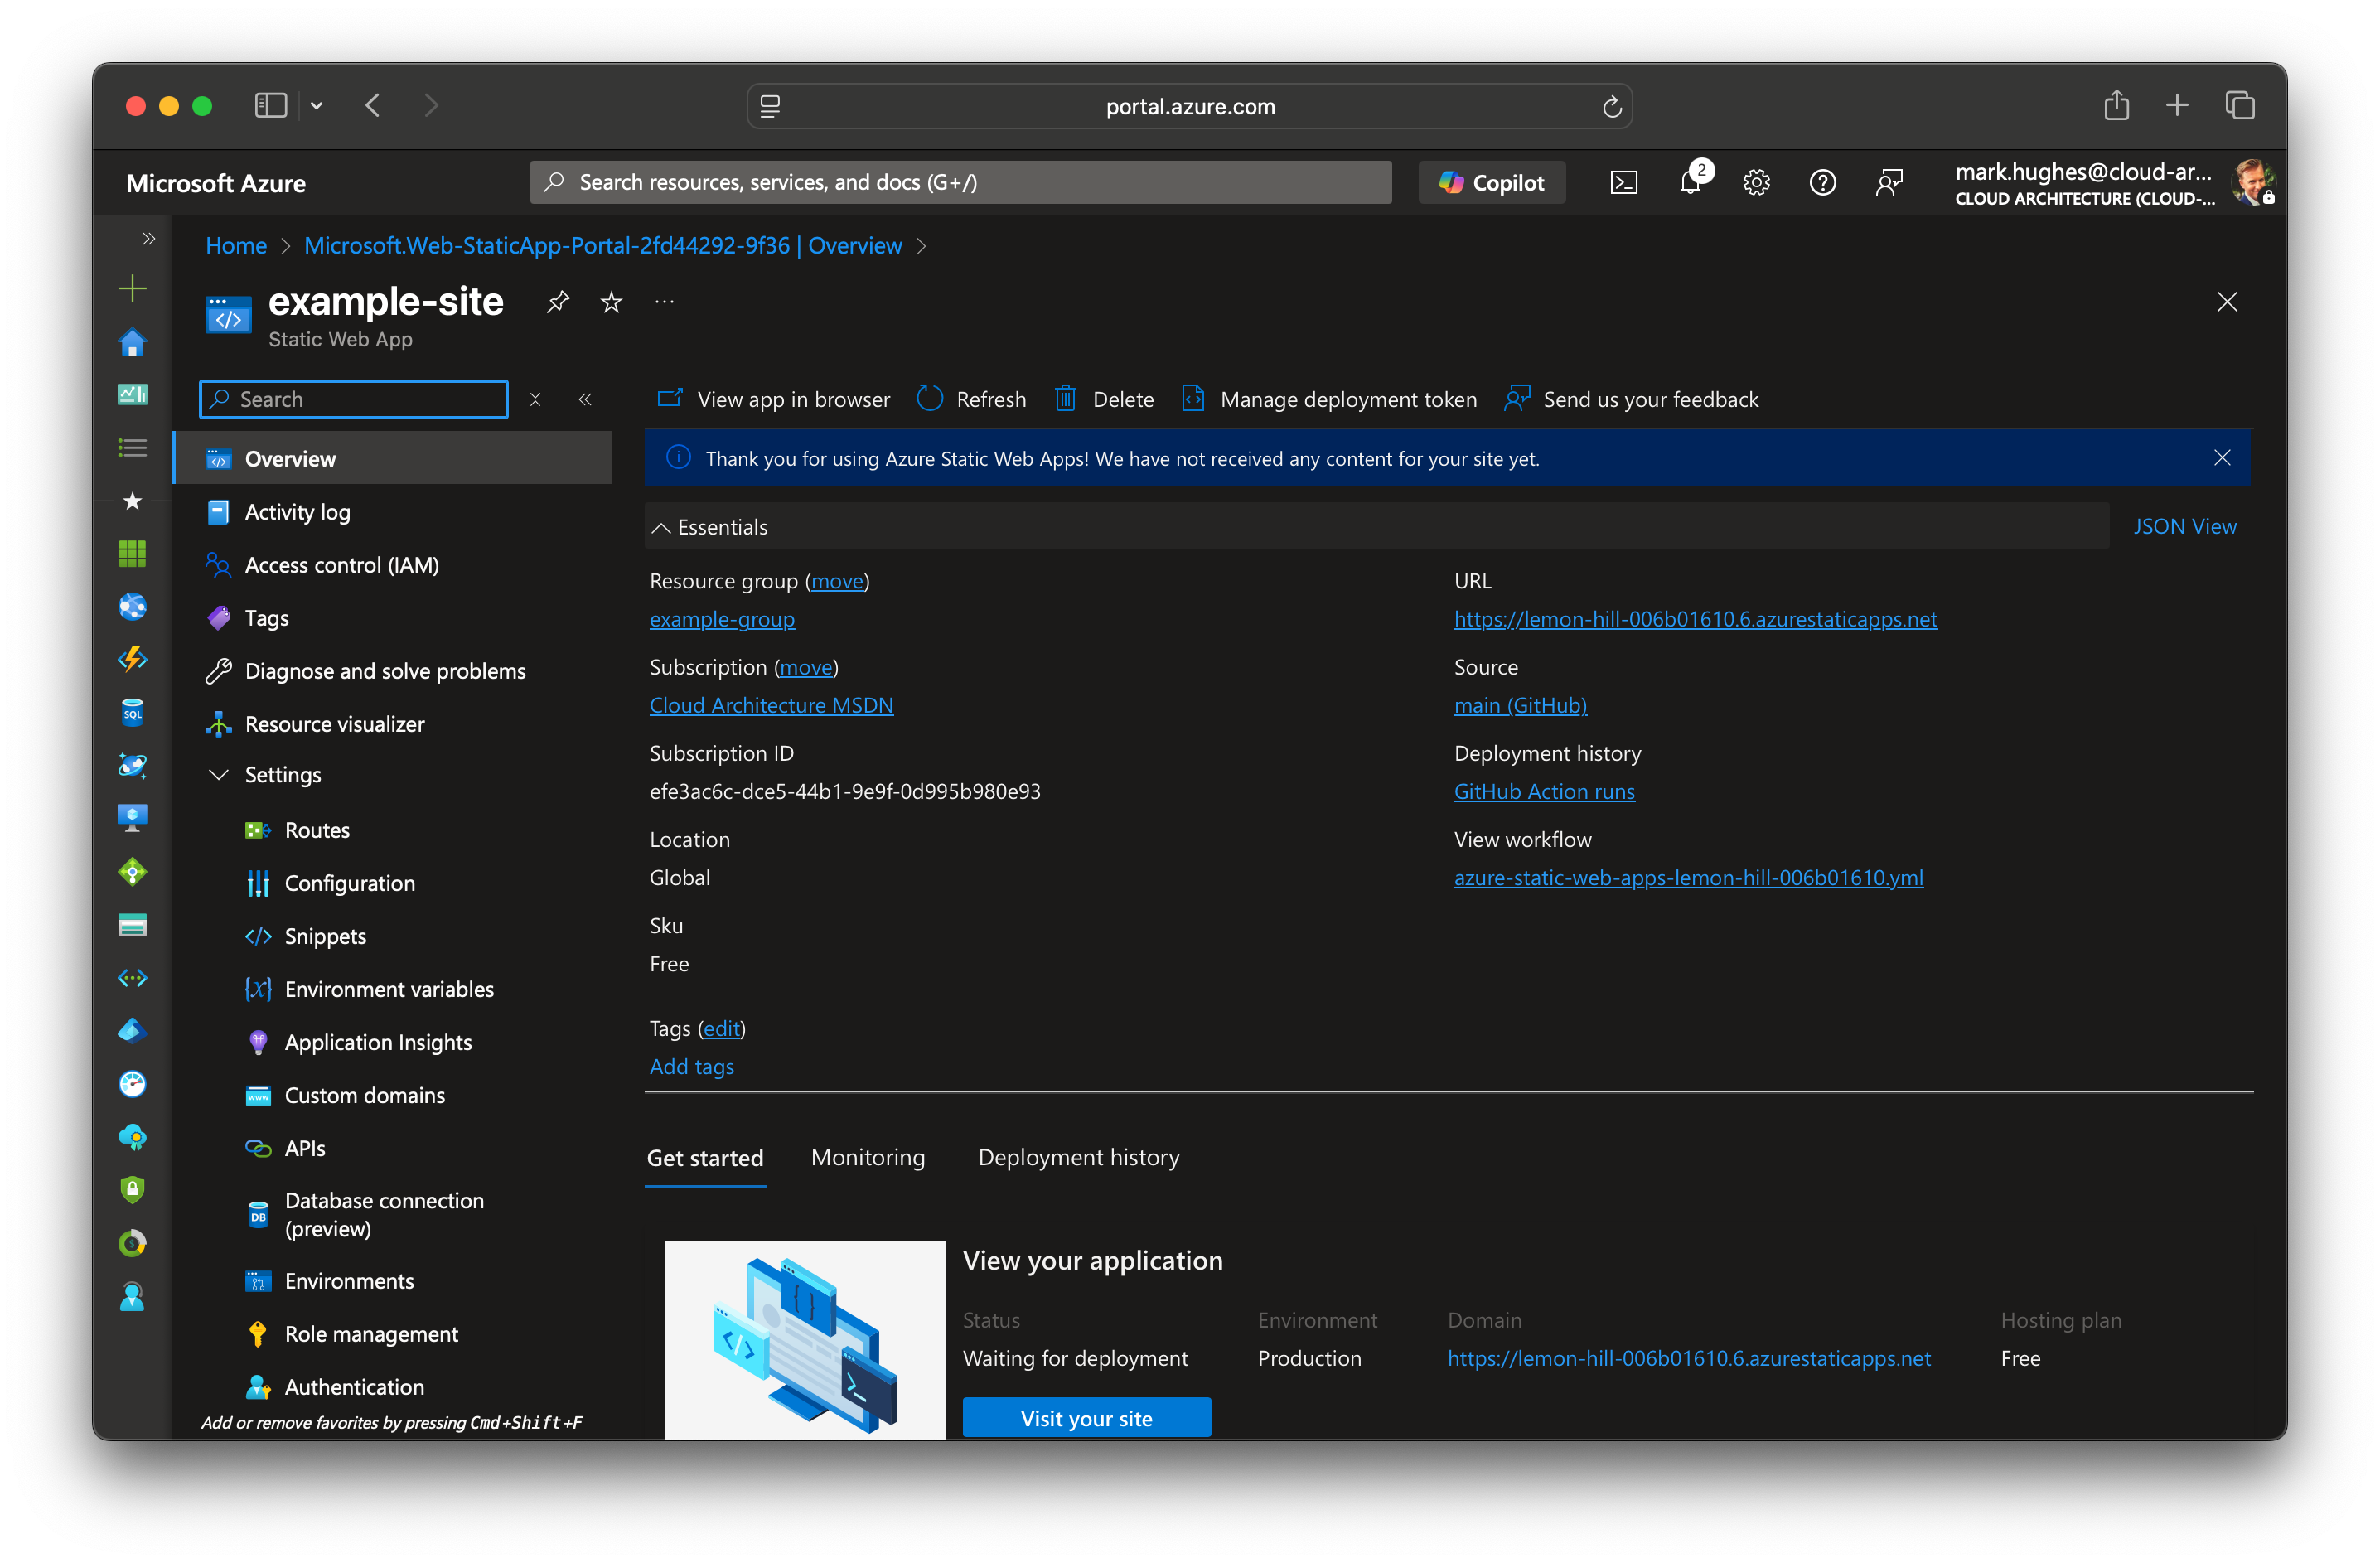Click Delete in the command bar

(1104, 399)
